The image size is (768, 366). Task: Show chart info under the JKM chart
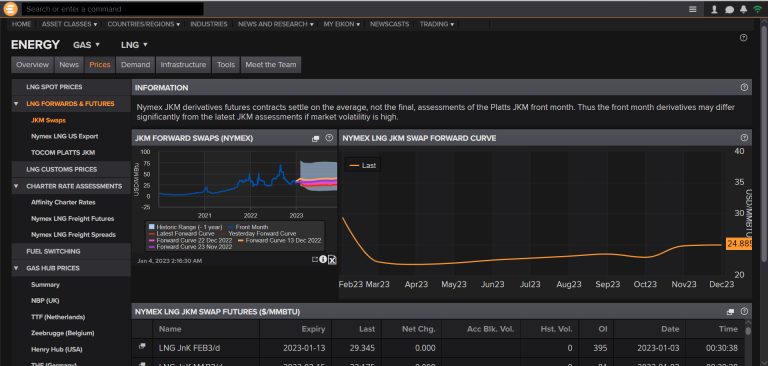point(323,259)
